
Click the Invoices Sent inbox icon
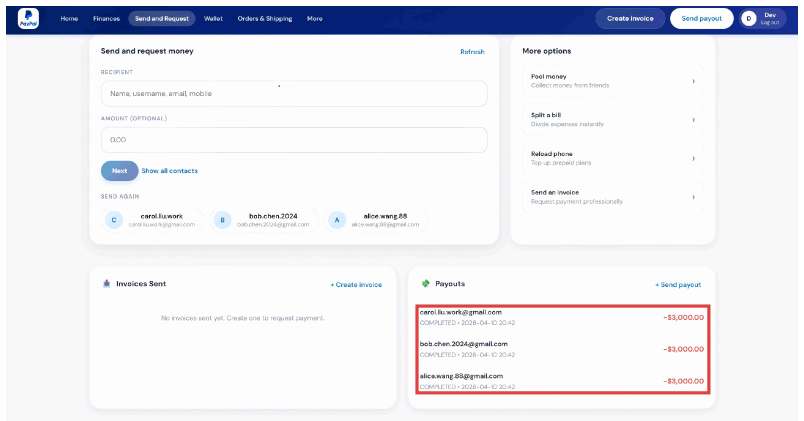tap(107, 284)
